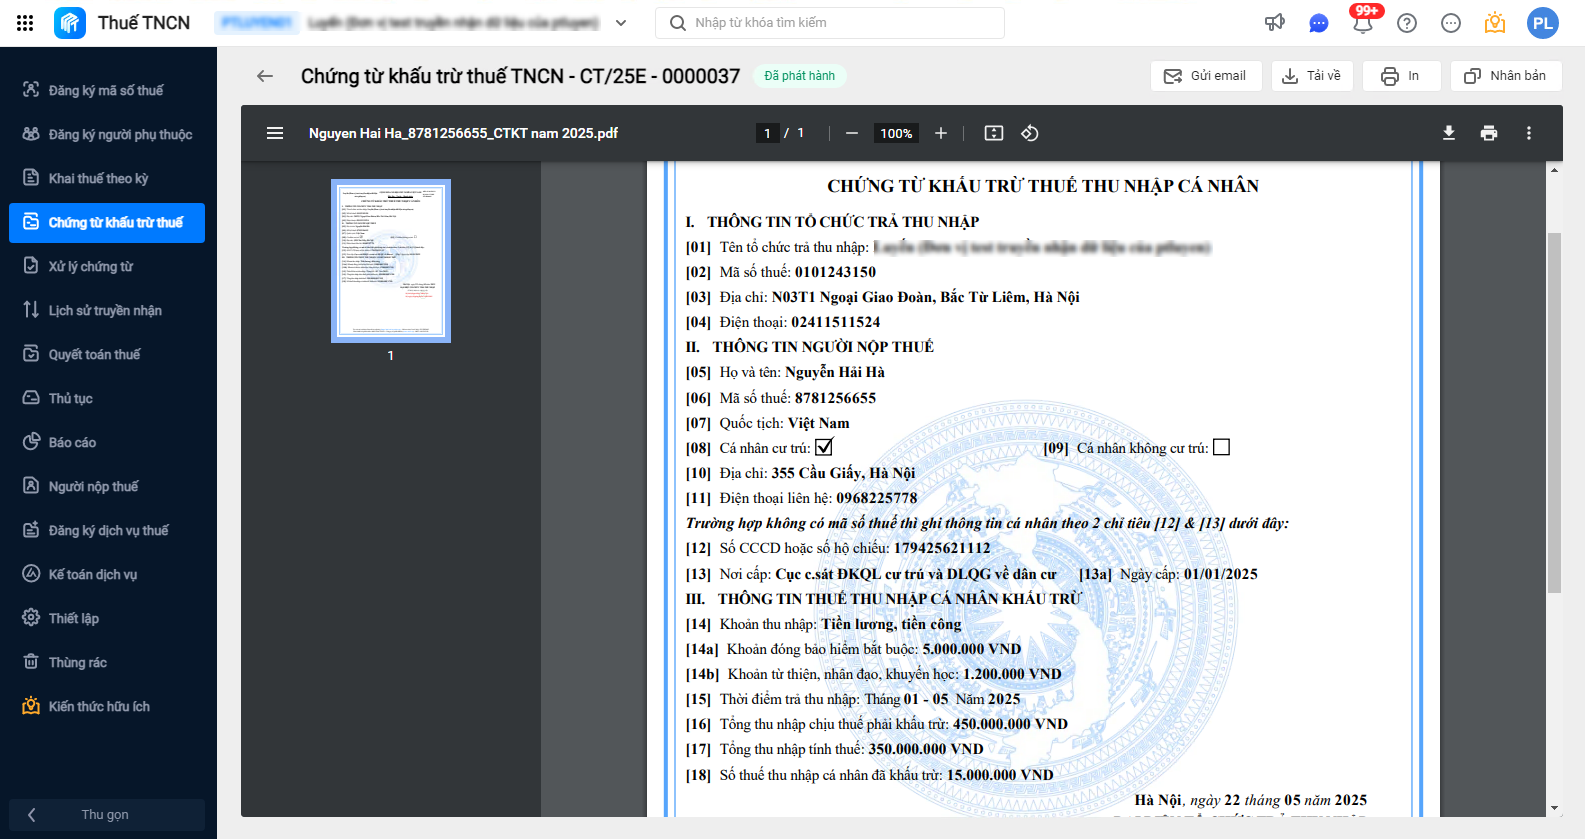The image size is (1585, 839).
Task: Click taxpayer name Nguyễn Hải Hà
Action: coord(835,372)
